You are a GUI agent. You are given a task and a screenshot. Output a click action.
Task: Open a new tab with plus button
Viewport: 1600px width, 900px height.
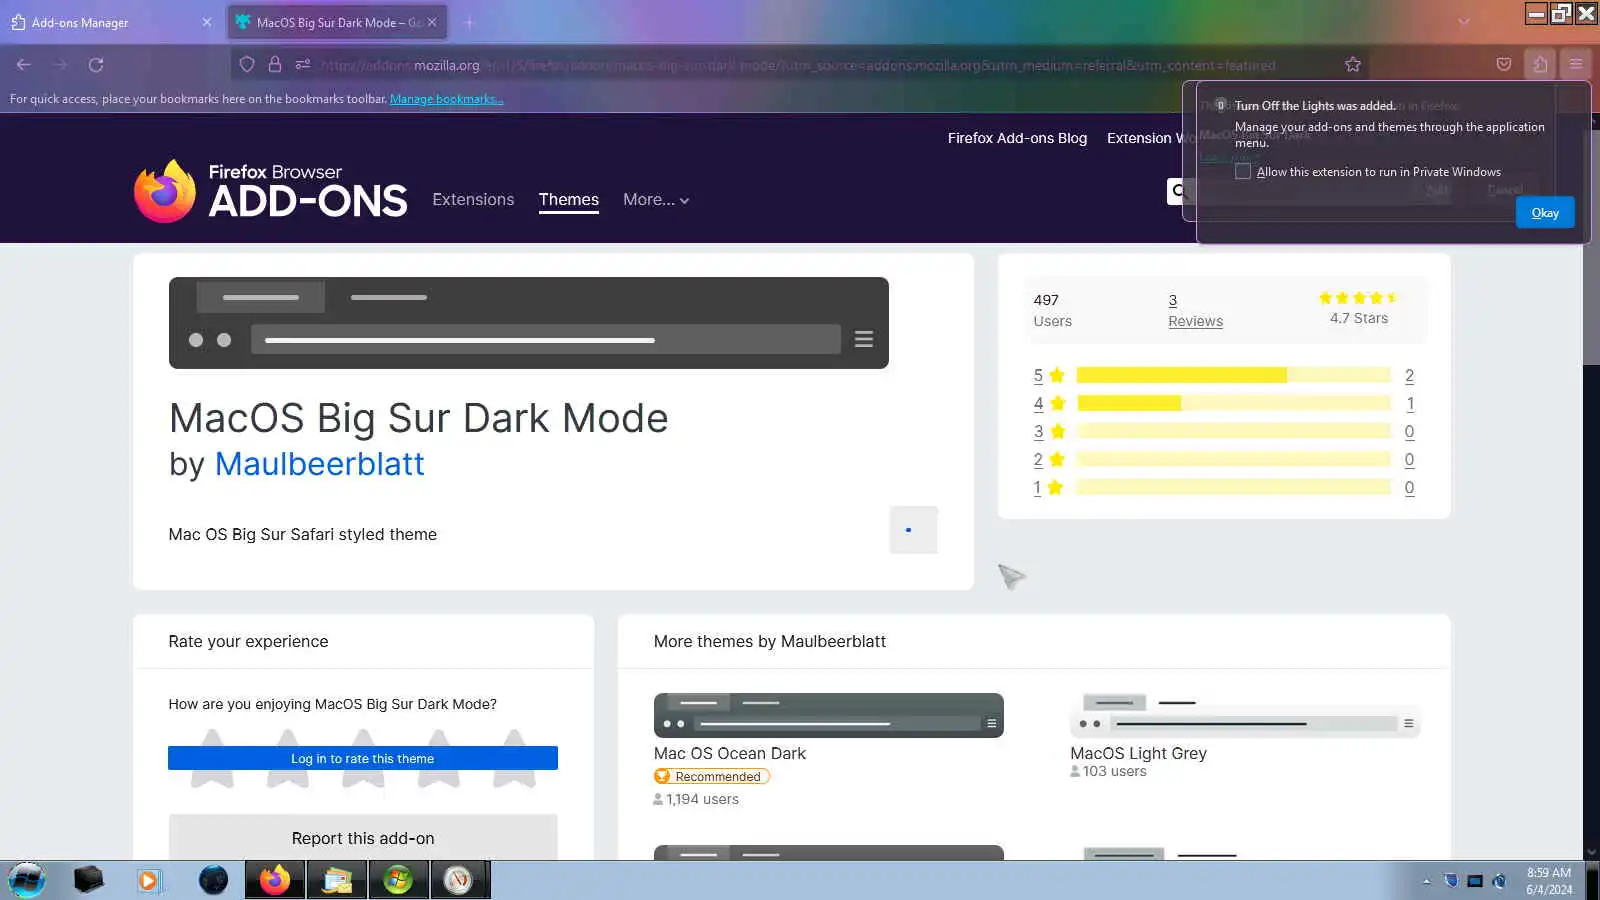coord(469,22)
